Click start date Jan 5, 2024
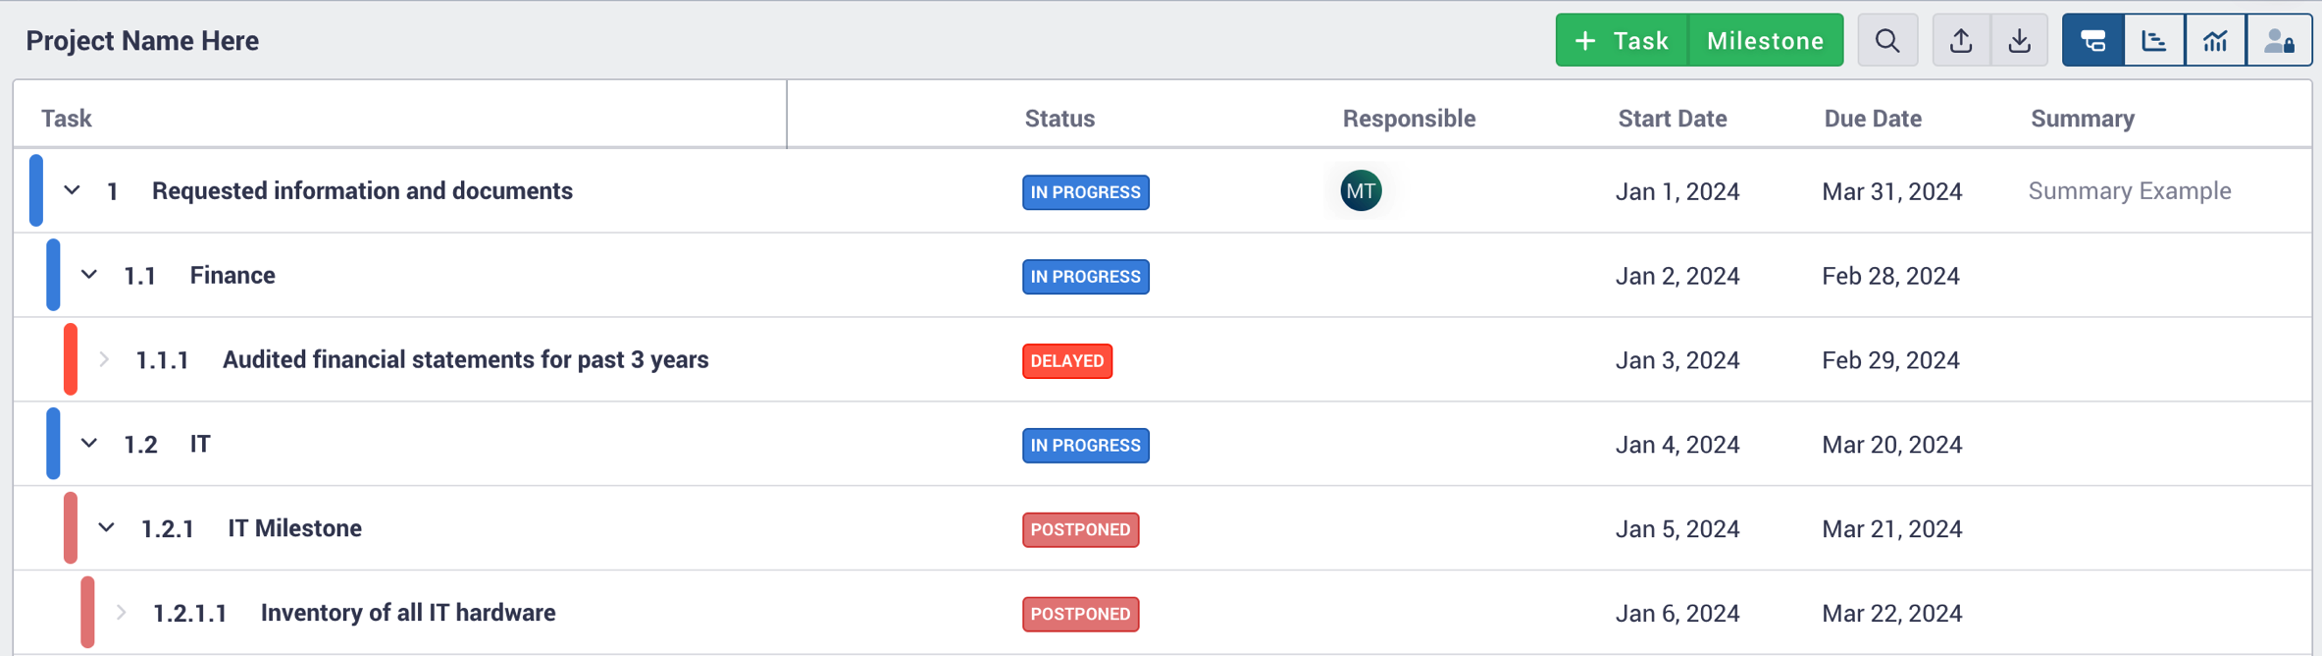The image size is (2322, 656). click(x=1677, y=529)
